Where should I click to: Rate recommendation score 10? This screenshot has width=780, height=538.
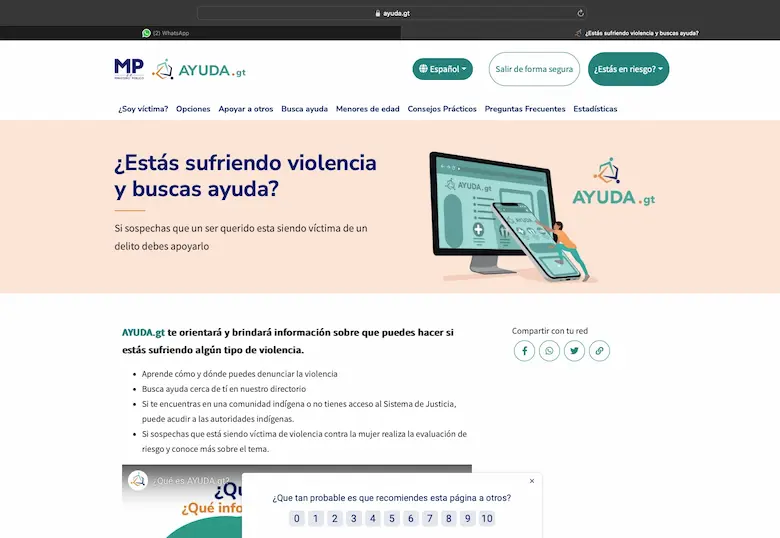click(x=487, y=519)
